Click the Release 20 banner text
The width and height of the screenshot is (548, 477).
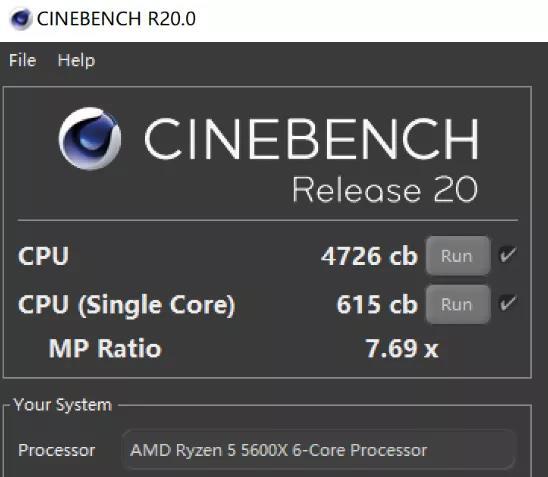point(385,189)
